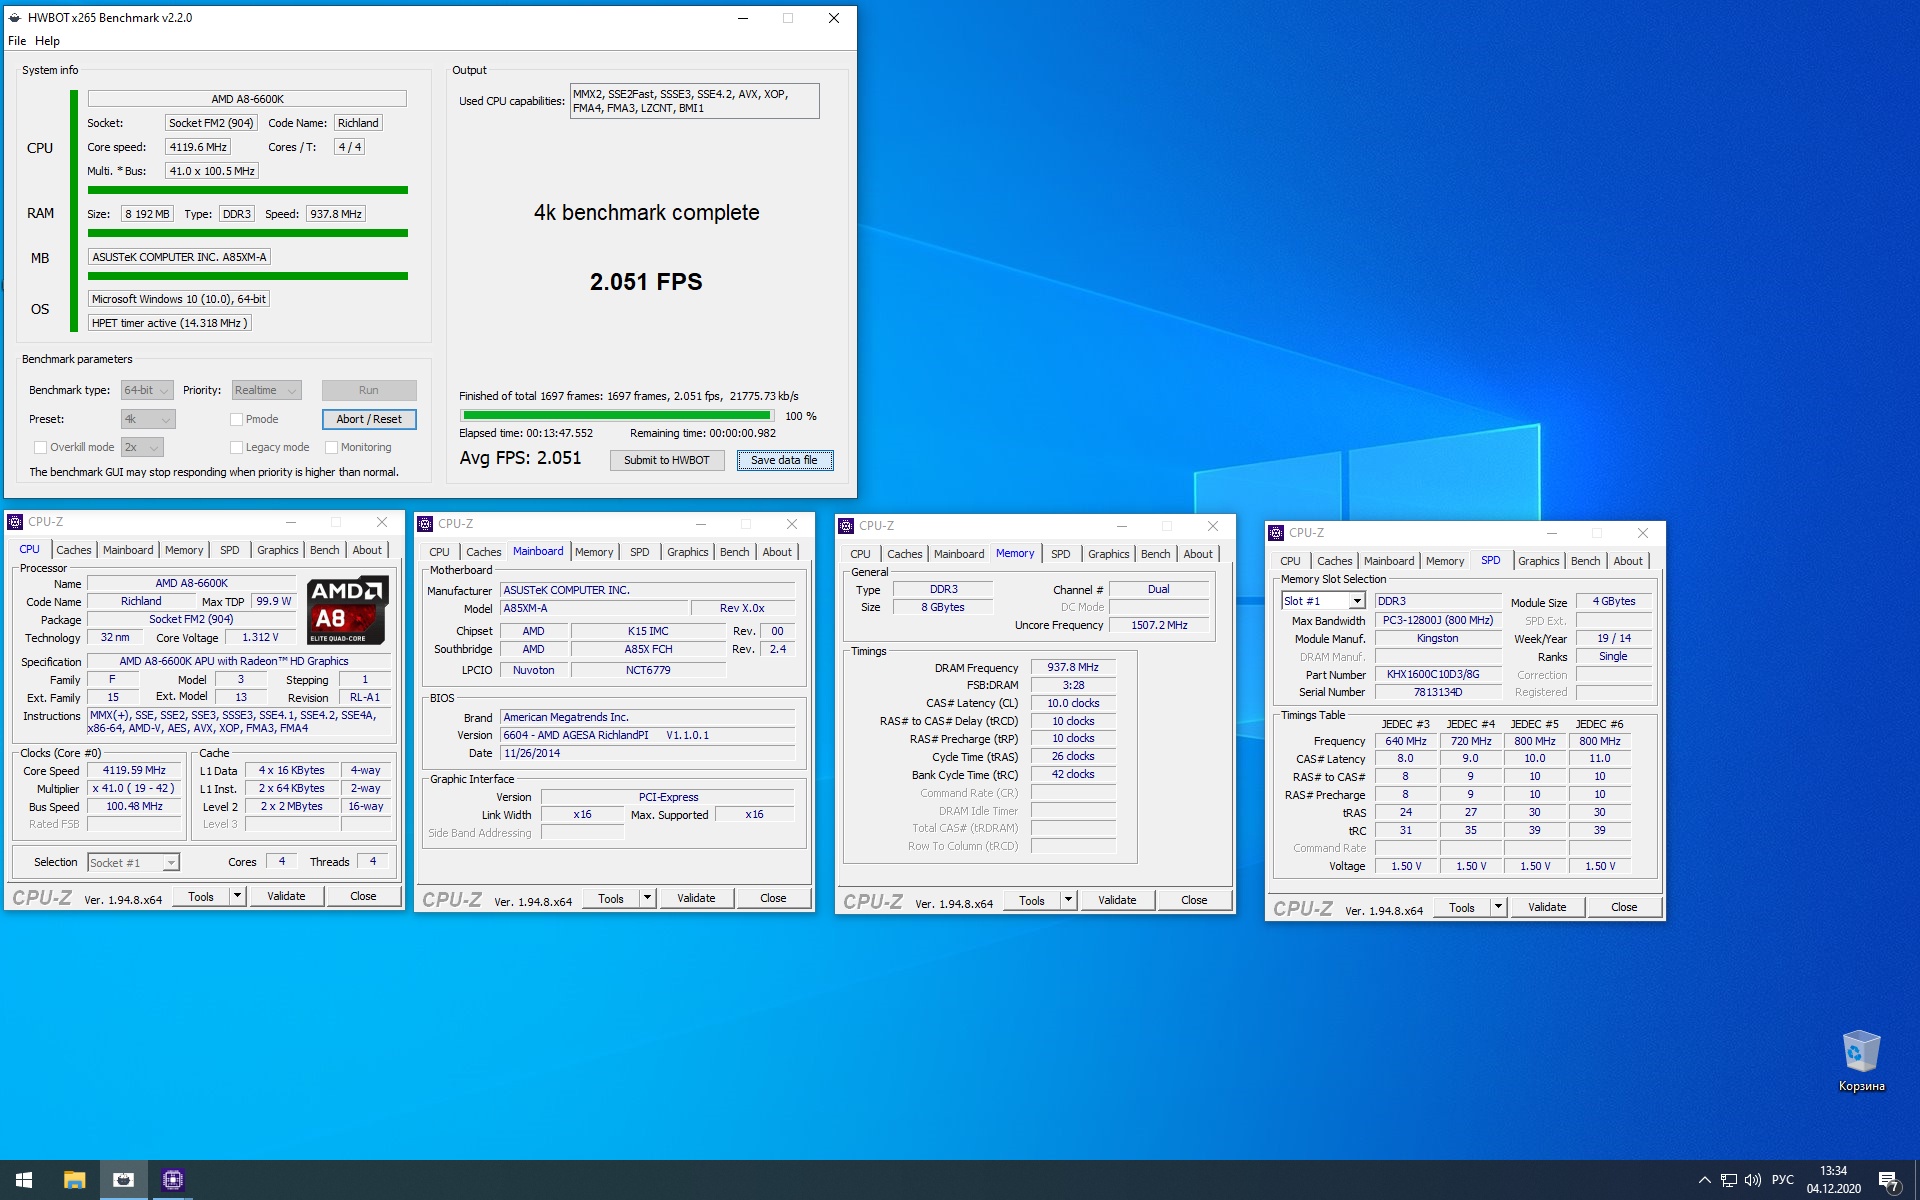Screen dimensions: 1920x1200
Task: Open the Help menu in HWBOT
Action: pos(47,41)
